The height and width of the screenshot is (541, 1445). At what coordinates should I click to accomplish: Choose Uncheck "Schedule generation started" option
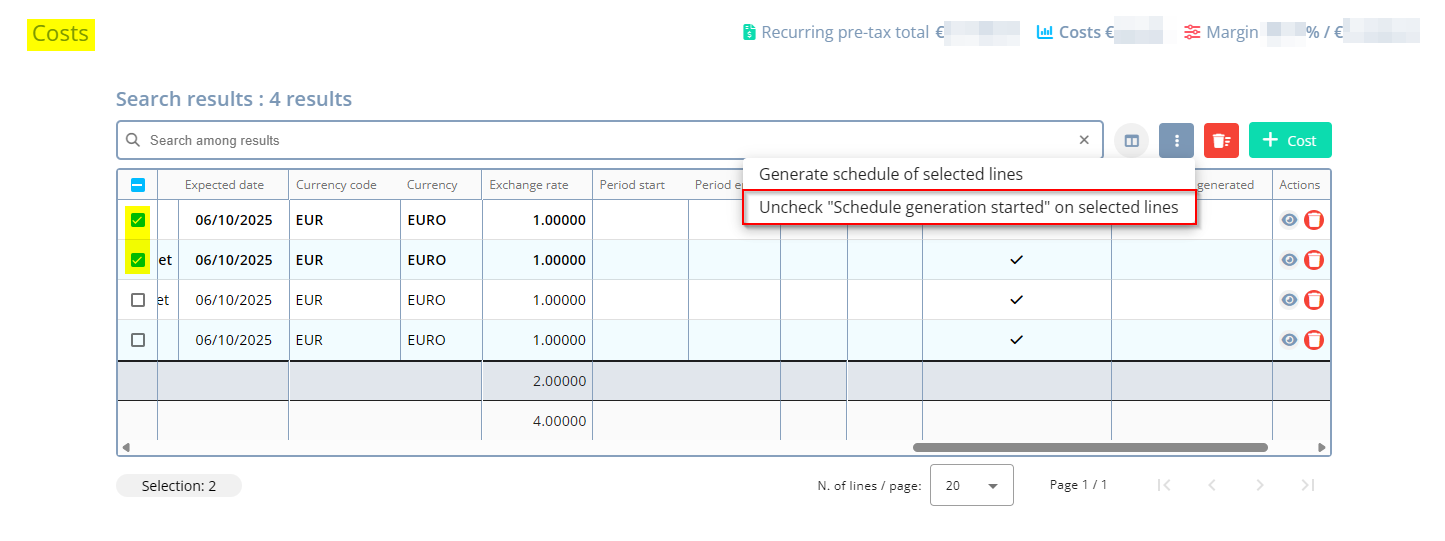coord(968,208)
